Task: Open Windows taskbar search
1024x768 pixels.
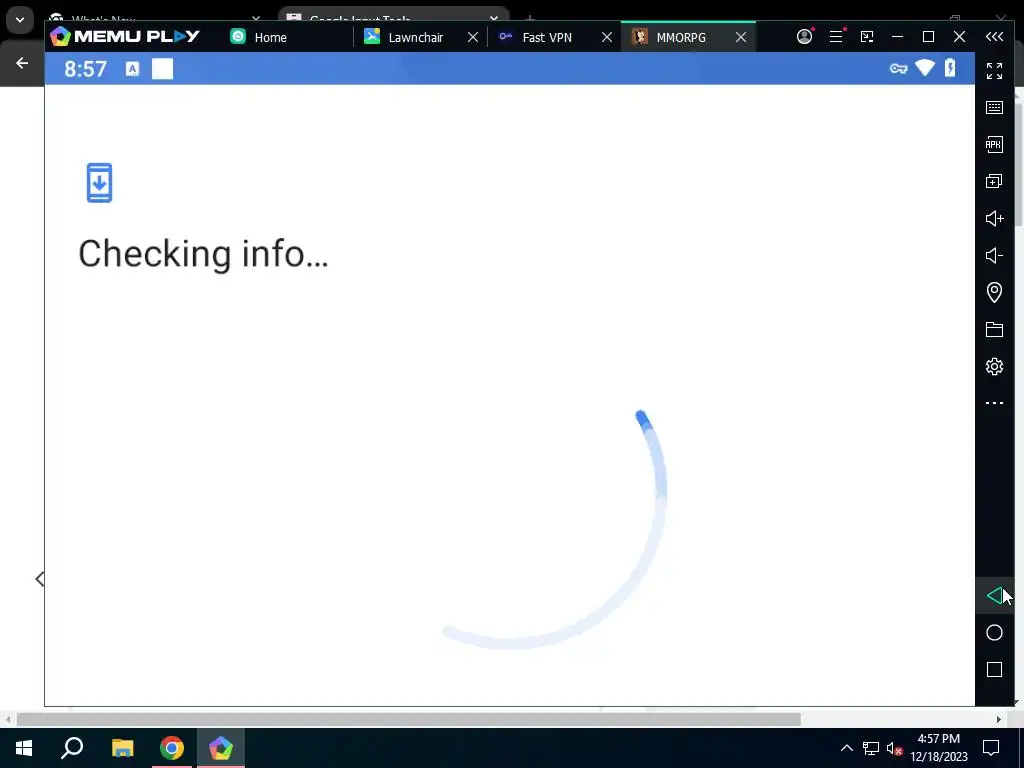Action: pos(72,748)
